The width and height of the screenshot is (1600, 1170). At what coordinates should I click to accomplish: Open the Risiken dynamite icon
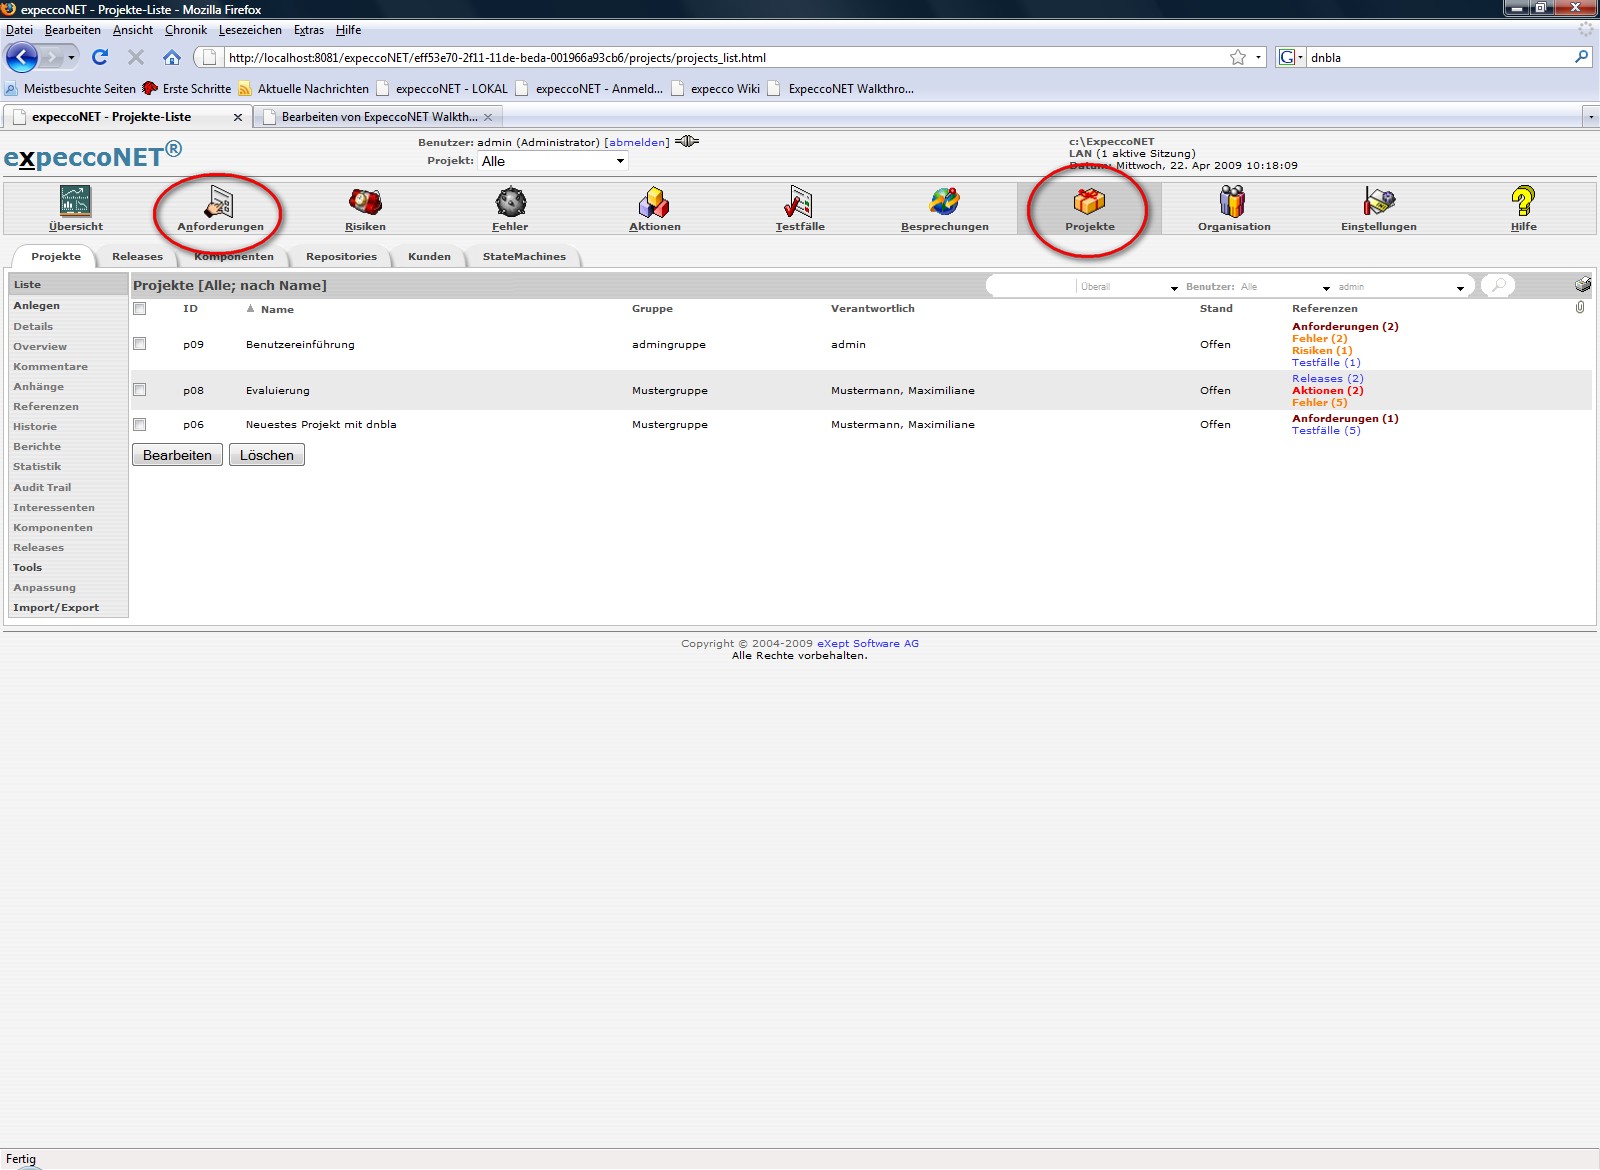(365, 202)
